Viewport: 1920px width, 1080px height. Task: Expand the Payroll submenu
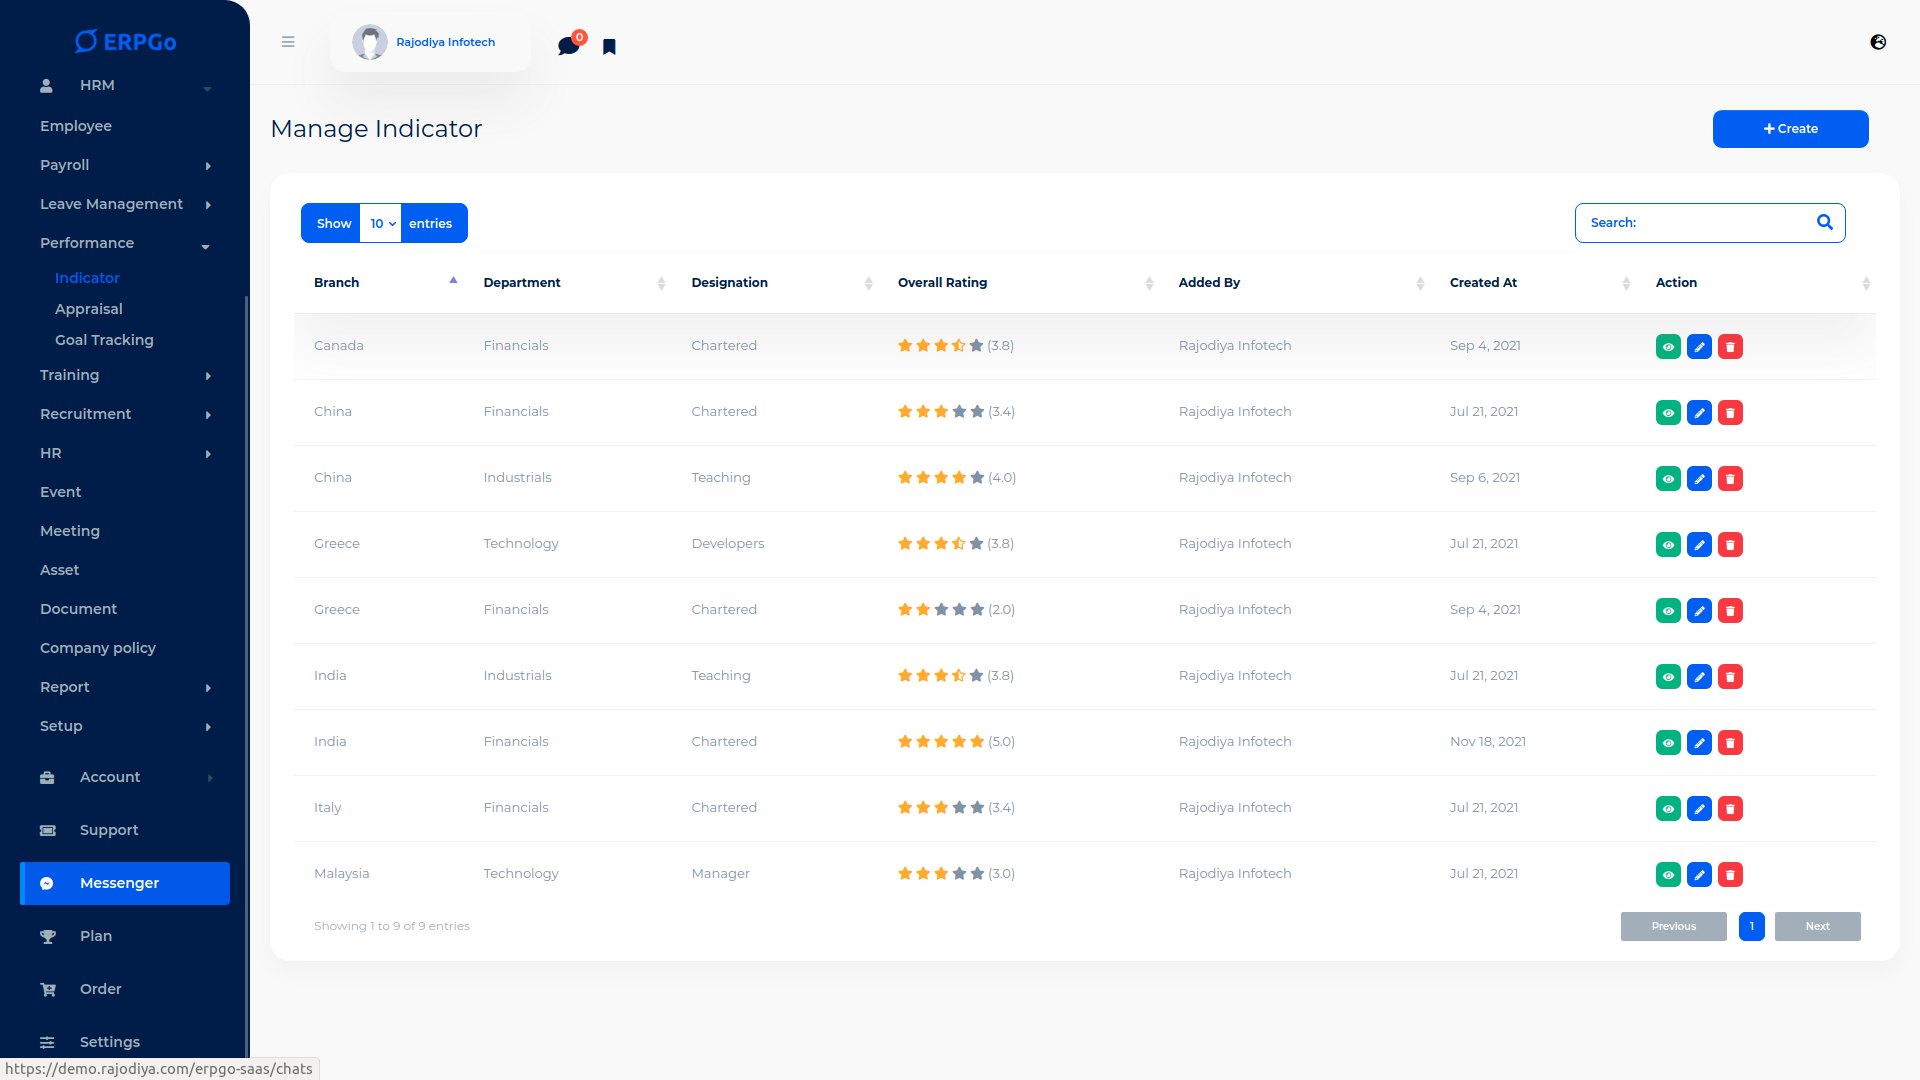click(125, 165)
